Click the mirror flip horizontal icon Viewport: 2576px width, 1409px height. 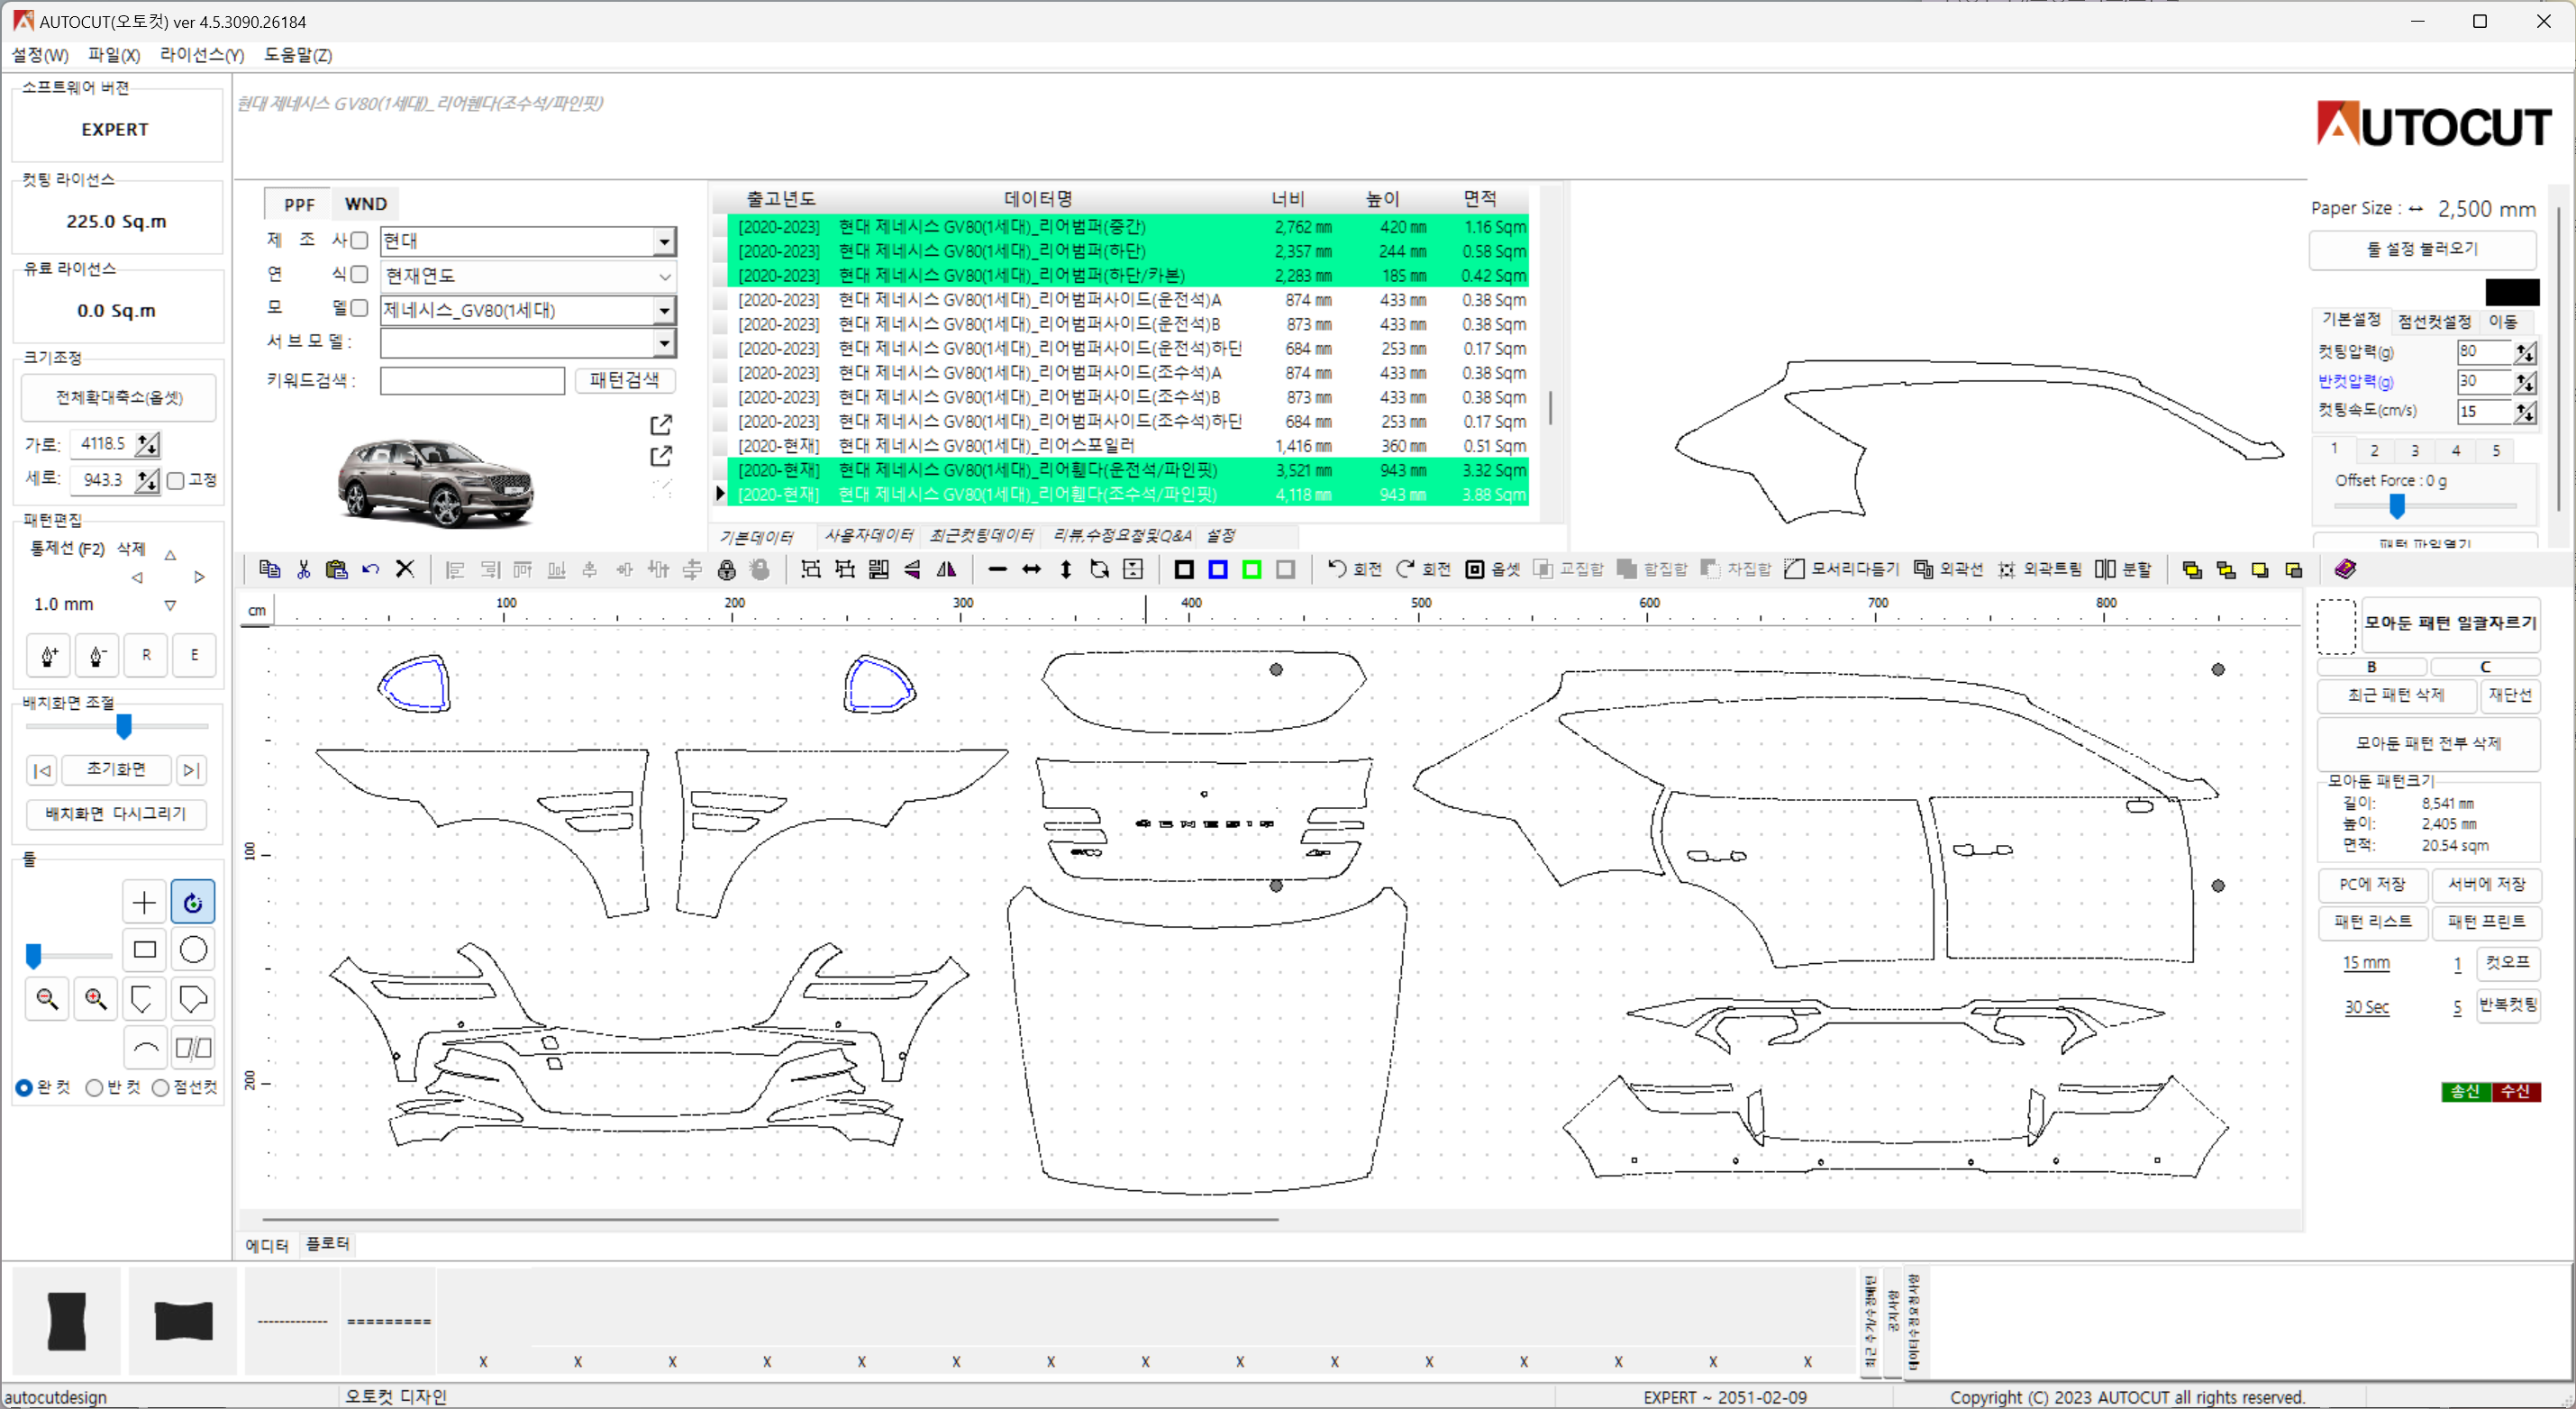946,569
